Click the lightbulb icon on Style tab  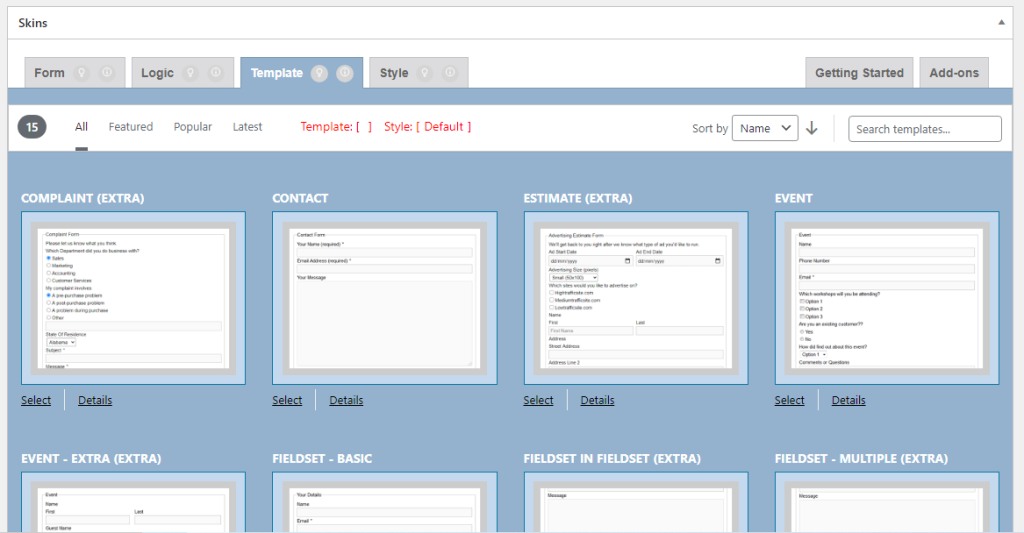click(x=425, y=73)
